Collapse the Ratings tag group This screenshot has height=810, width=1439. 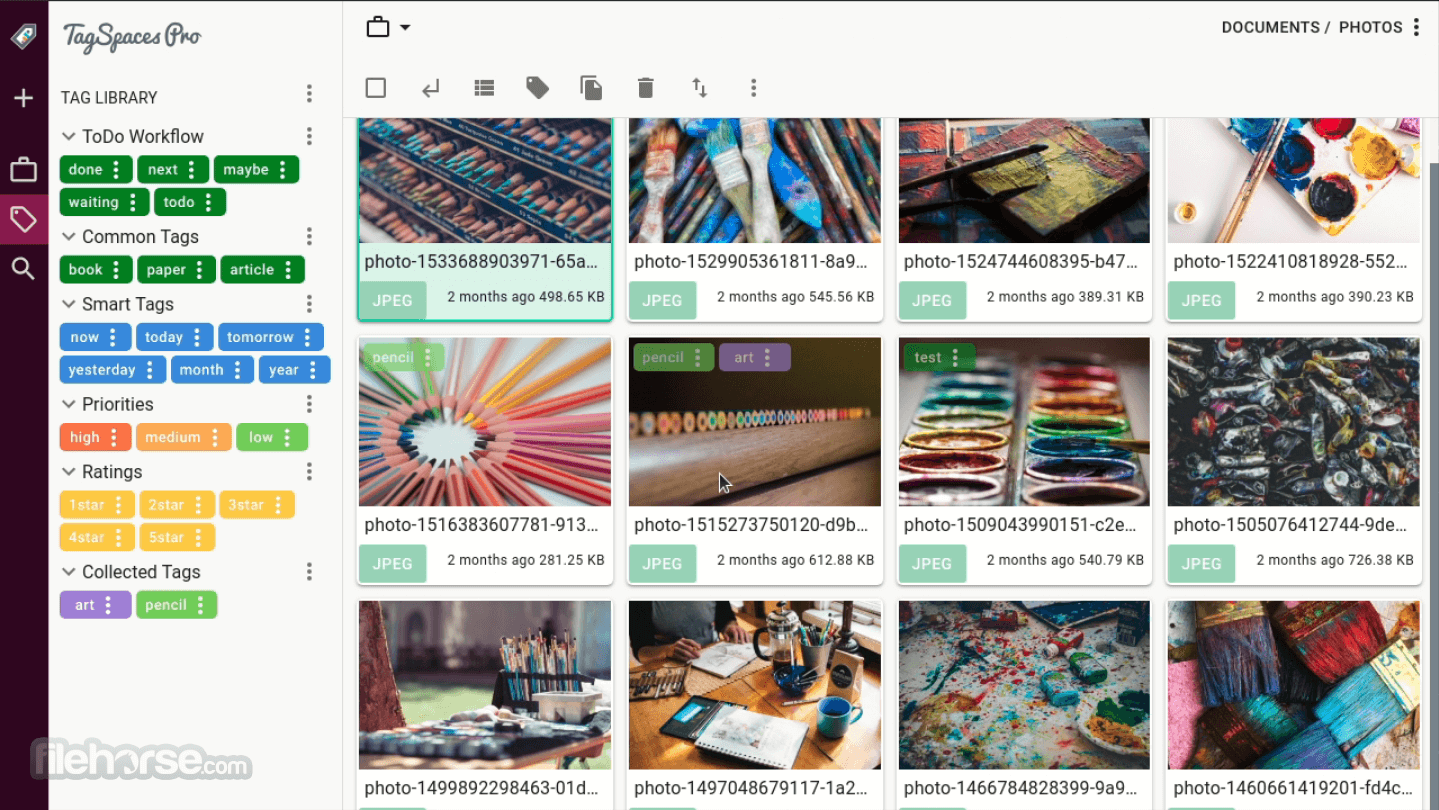(x=69, y=472)
